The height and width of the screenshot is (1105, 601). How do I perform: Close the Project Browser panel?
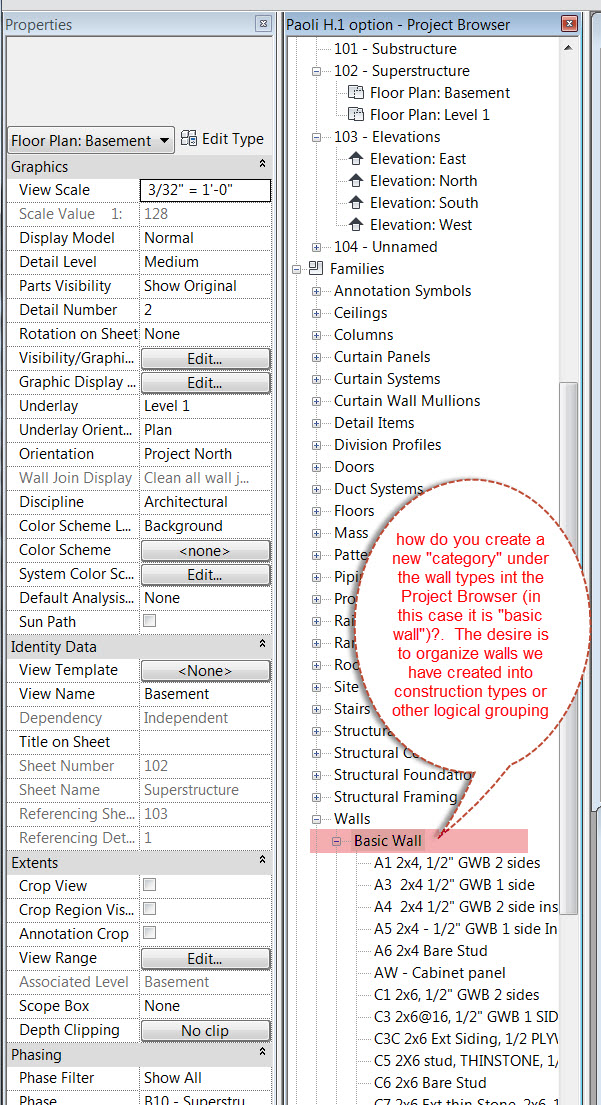[x=569, y=24]
